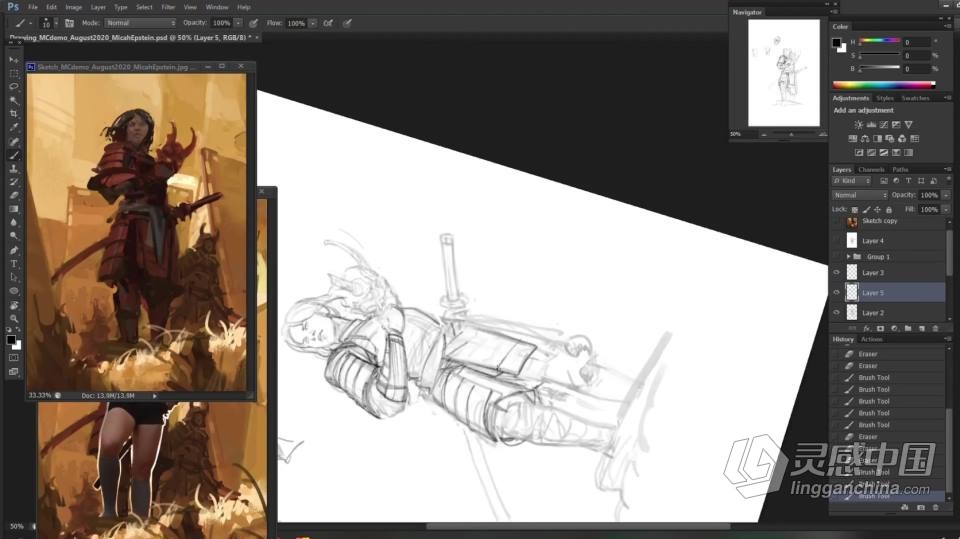This screenshot has width=960, height=539.
Task: Open the layer filter Kind dropdown
Action: click(x=852, y=181)
